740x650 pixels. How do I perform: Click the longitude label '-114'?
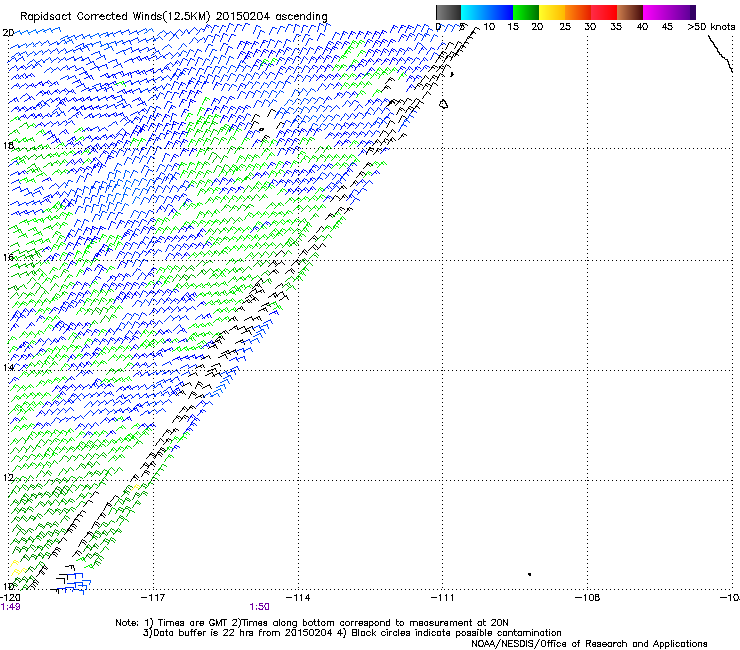298,598
